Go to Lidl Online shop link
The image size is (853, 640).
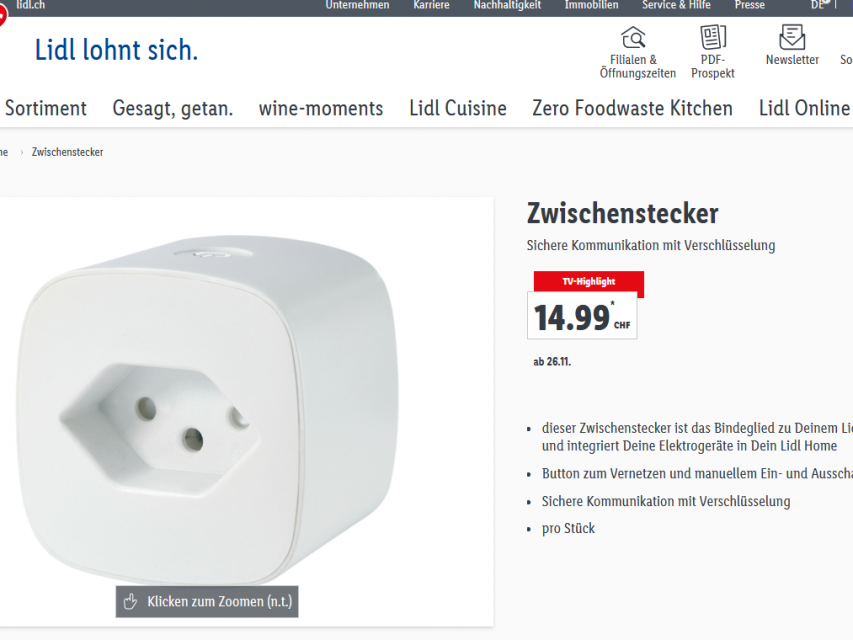click(805, 108)
